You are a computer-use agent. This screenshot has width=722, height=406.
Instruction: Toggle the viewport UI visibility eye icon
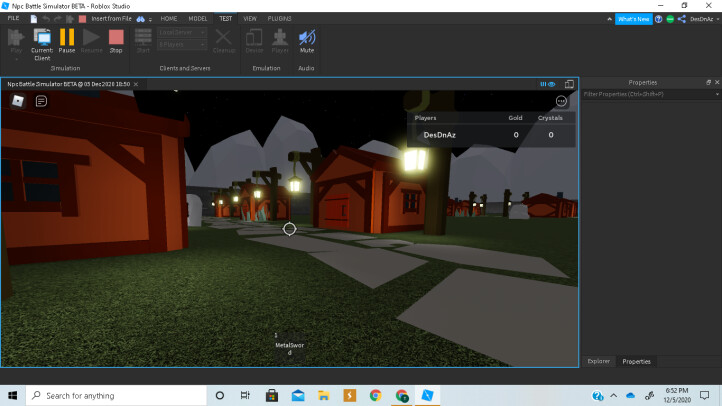pyautogui.click(x=547, y=84)
